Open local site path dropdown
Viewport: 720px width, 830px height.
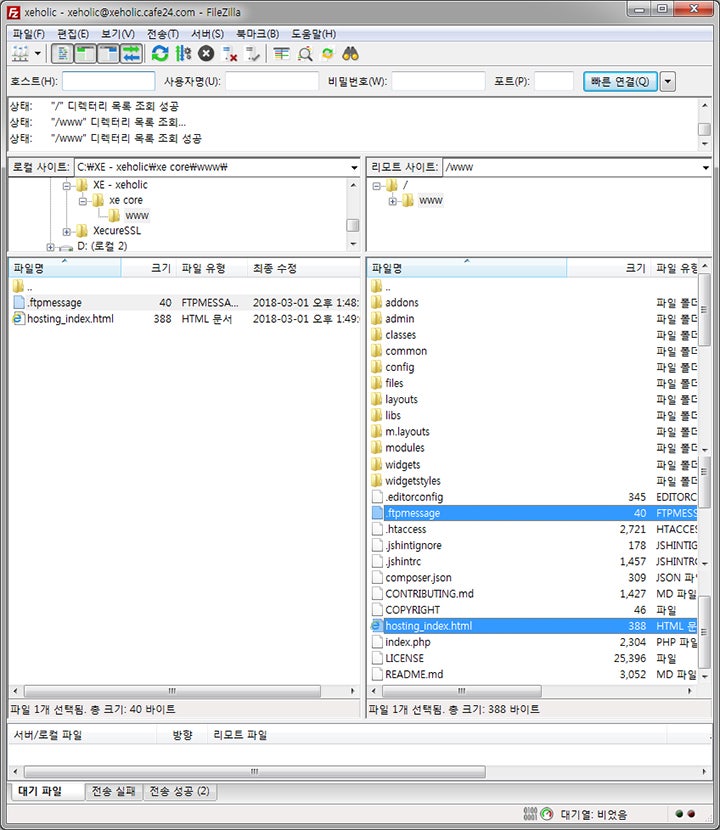pyautogui.click(x=354, y=167)
